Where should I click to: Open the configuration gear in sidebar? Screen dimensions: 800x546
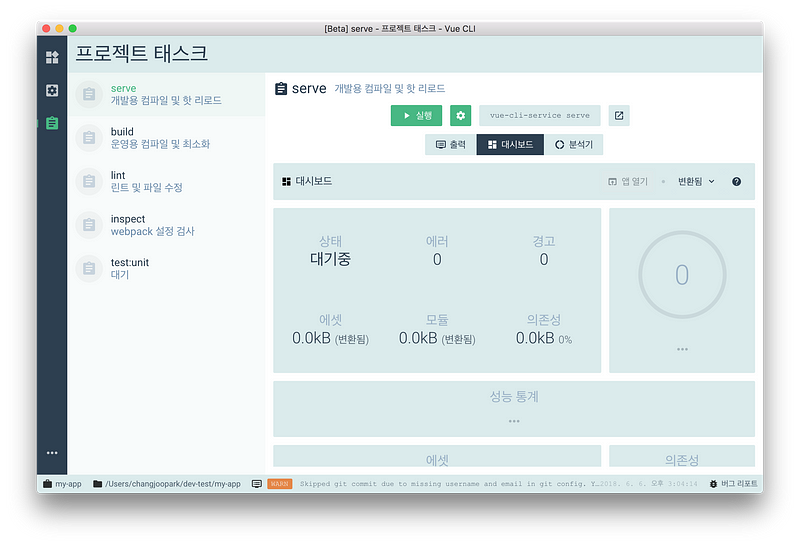[x=52, y=90]
